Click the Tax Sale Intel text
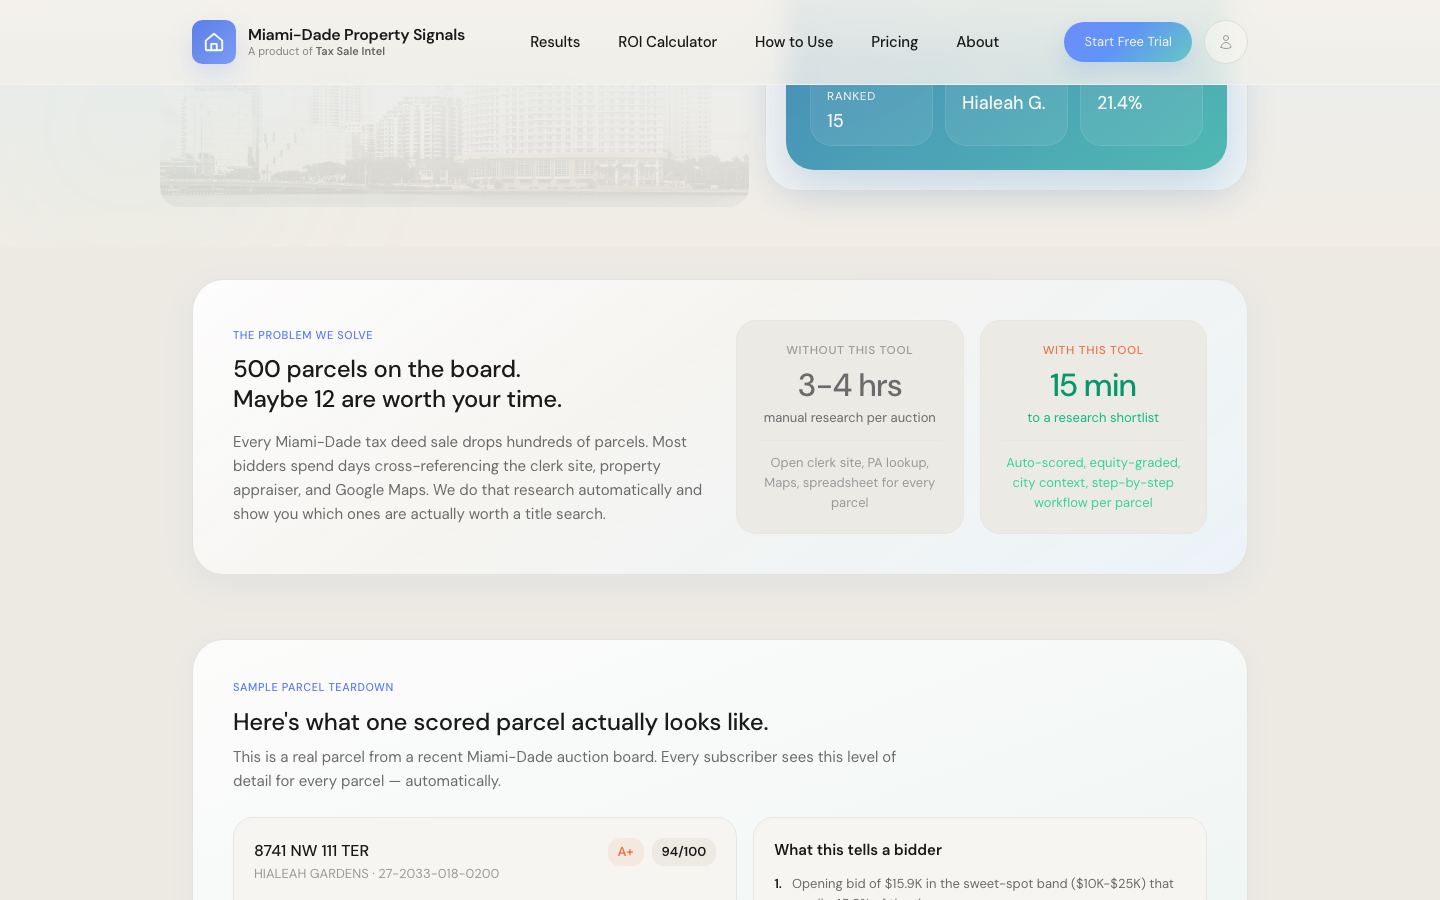The width and height of the screenshot is (1440, 900). 350,52
